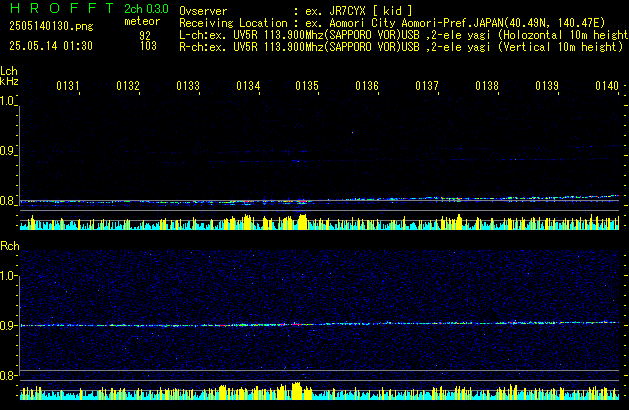Click the 0134 time marker
This screenshot has width=629, height=410.
click(x=248, y=86)
